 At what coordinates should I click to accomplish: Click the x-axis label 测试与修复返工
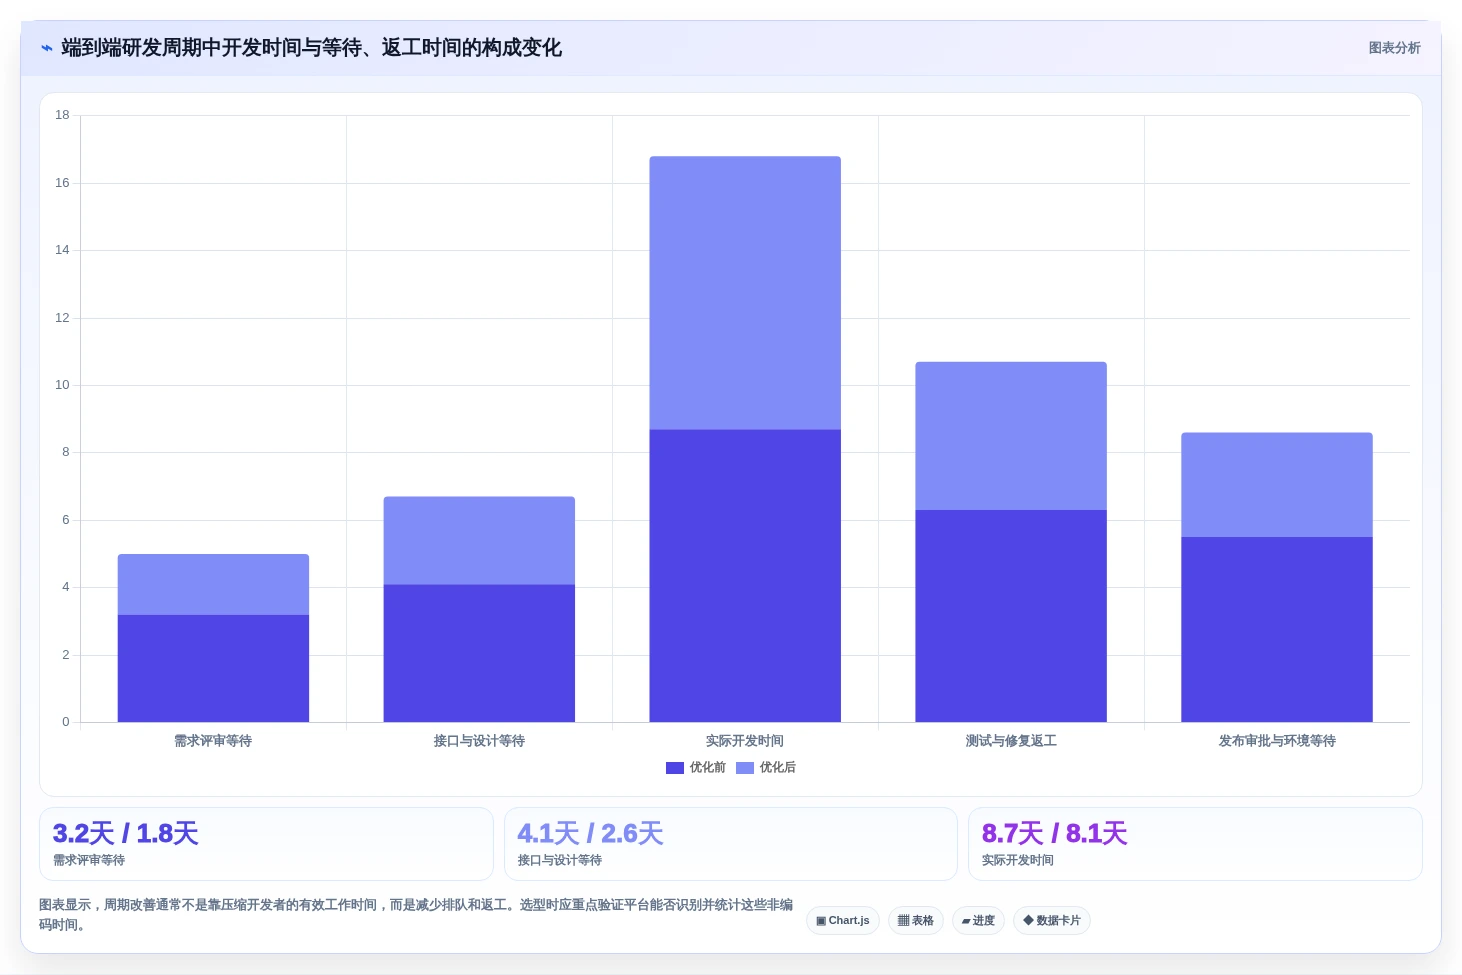click(1011, 741)
